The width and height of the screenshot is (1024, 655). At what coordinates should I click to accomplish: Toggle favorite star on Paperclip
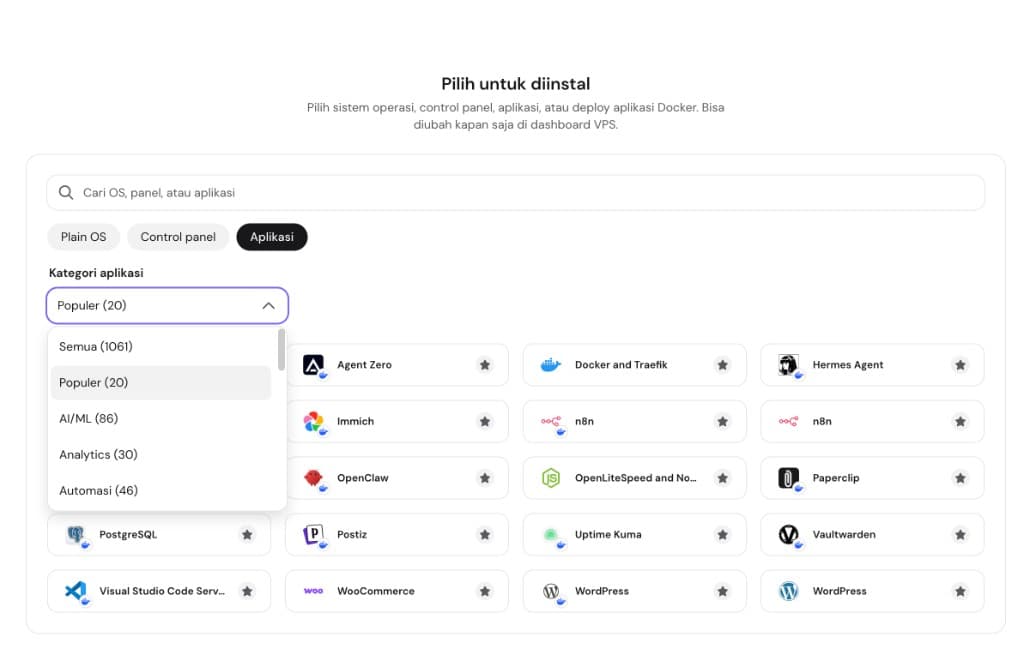click(960, 478)
